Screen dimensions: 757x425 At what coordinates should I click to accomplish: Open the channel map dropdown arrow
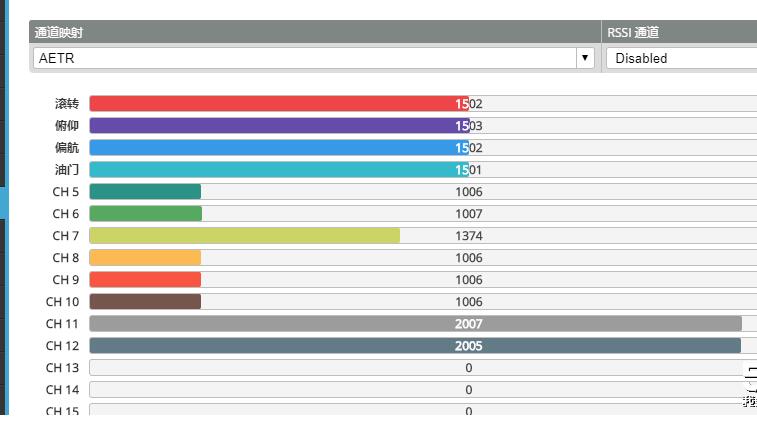(x=586, y=58)
